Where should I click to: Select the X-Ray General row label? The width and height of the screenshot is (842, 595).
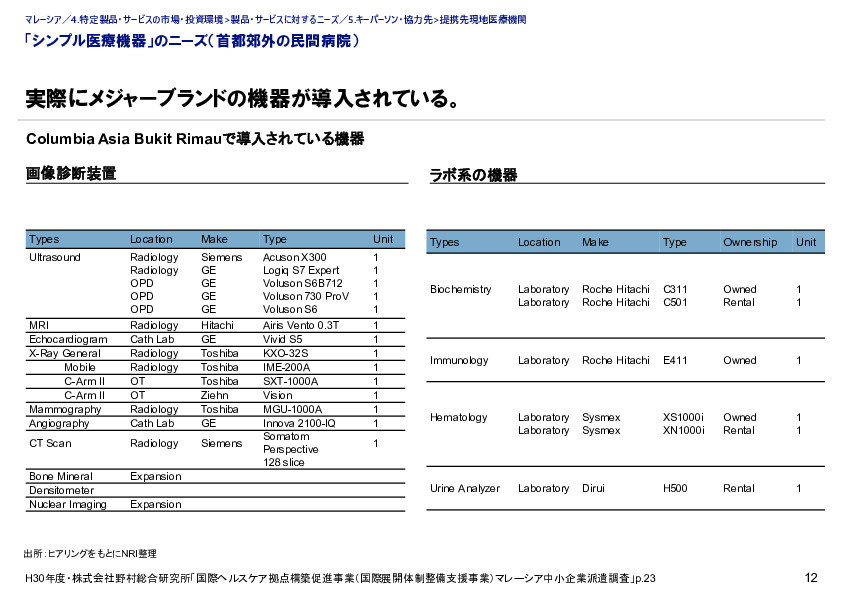64,353
